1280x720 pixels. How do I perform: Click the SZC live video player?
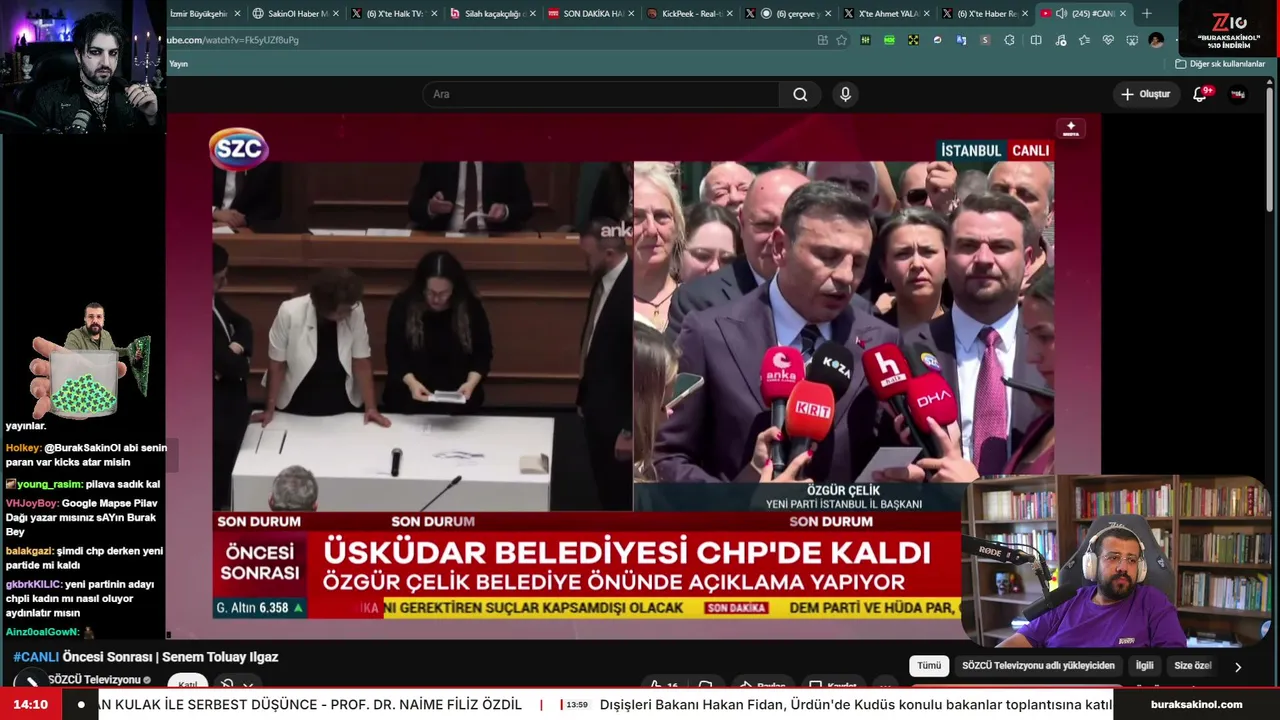(x=634, y=376)
